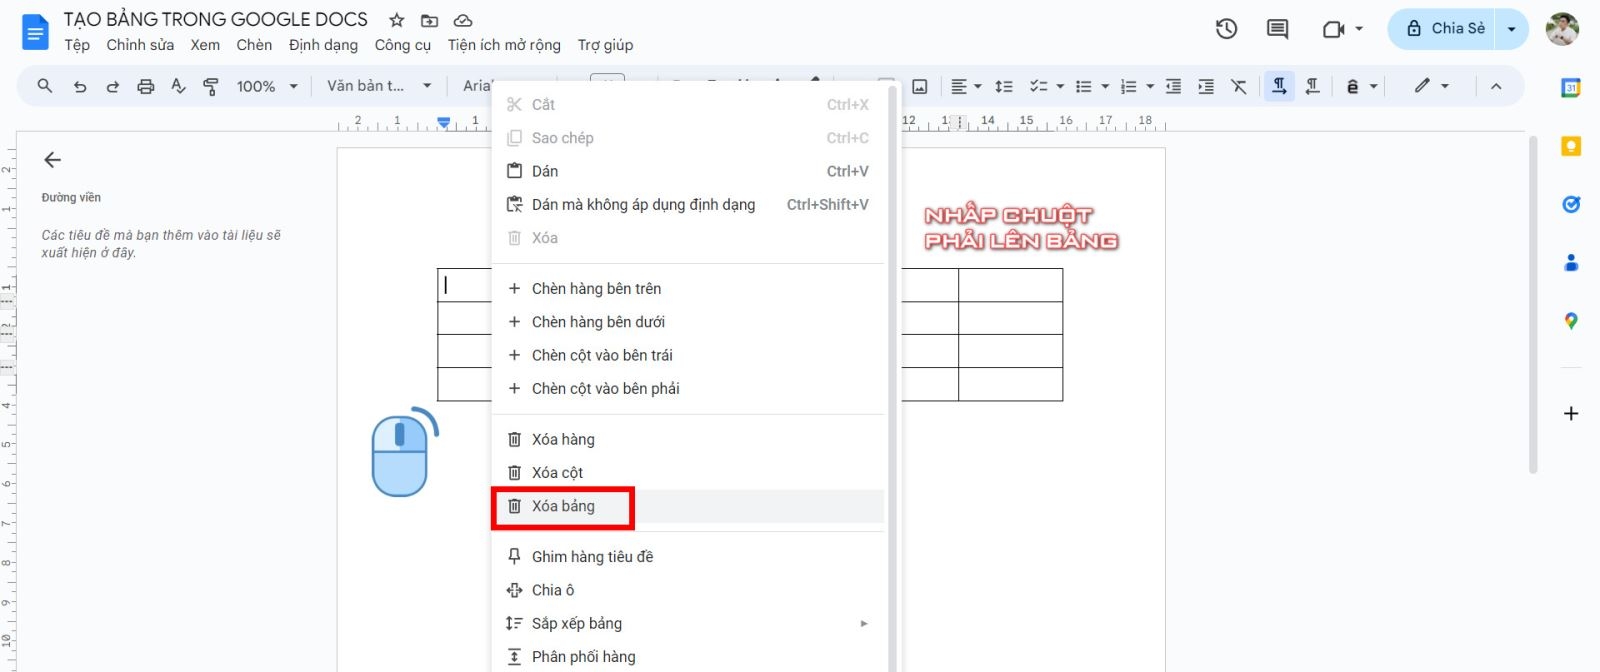
Task: Open the Google Docs home icon
Action: (35, 32)
